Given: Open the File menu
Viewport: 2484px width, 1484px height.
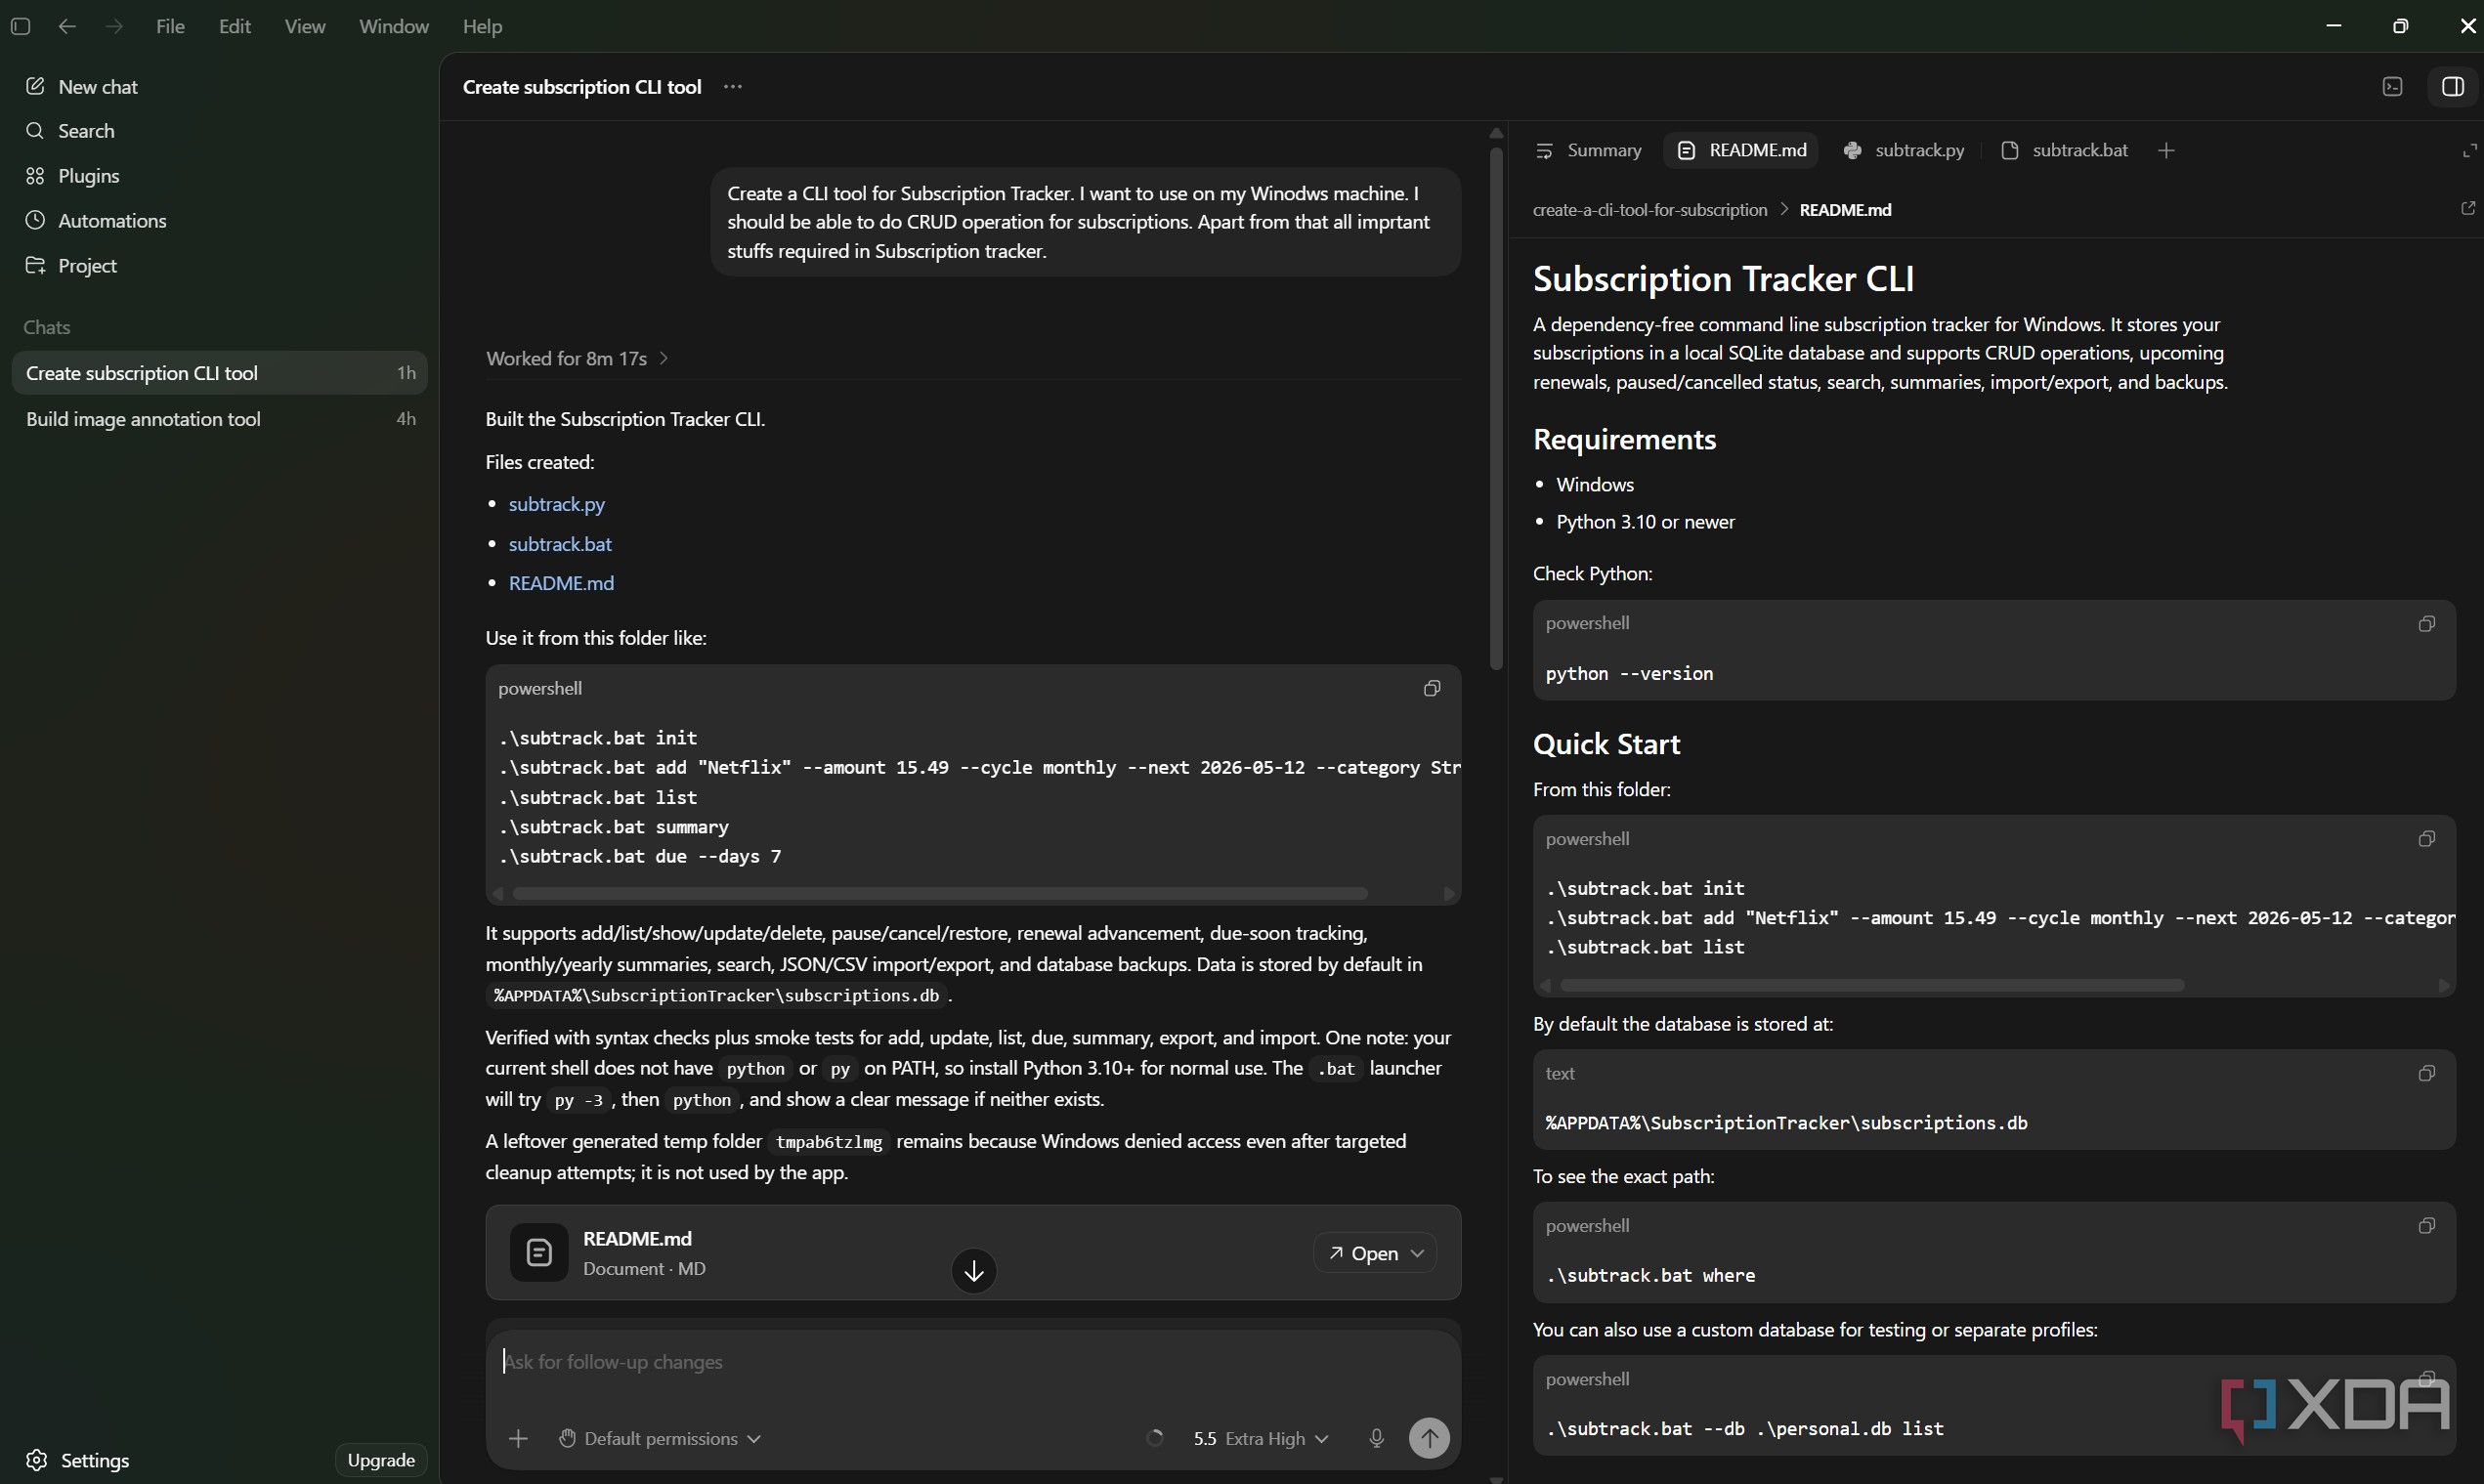Looking at the screenshot, I should (170, 26).
